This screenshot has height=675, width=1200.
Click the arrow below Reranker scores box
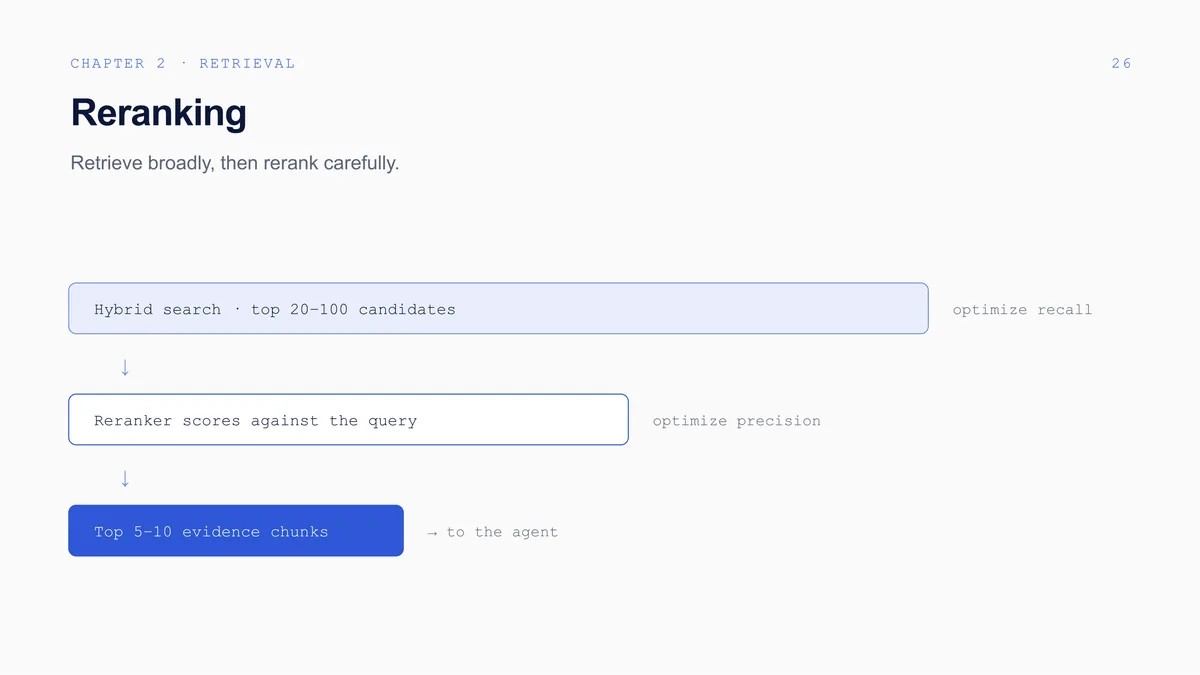[125, 478]
